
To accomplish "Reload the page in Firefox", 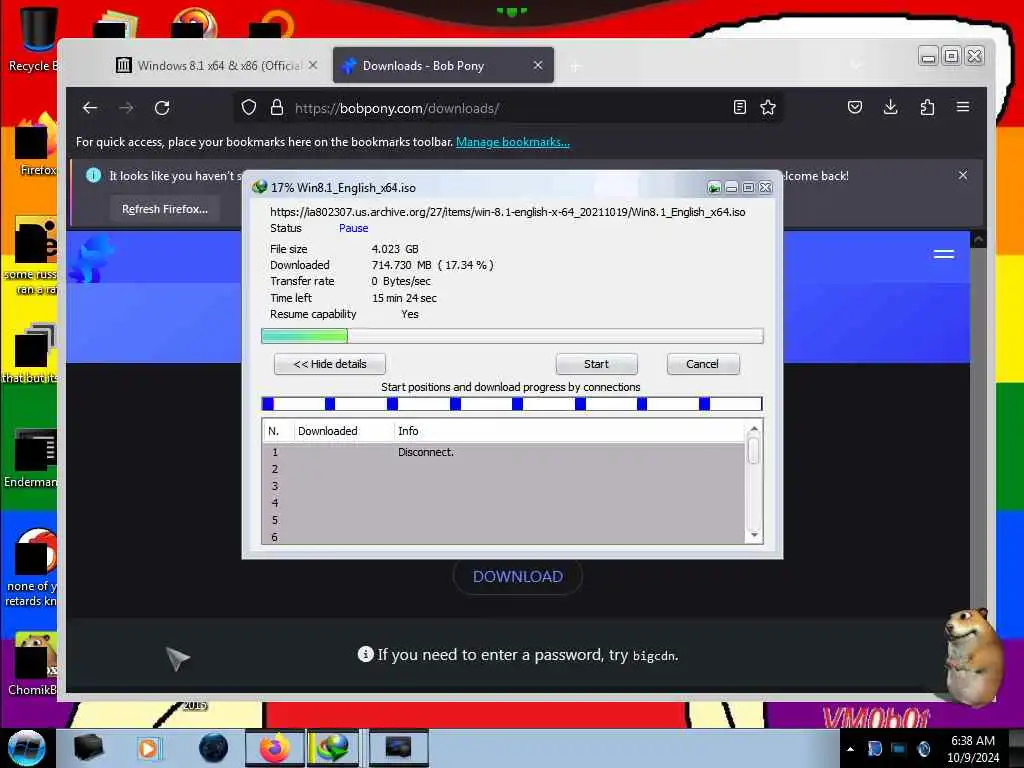I will 162,108.
